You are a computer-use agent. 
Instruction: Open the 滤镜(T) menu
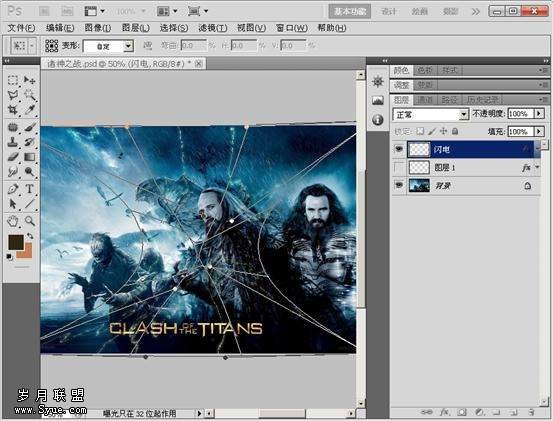point(213,28)
